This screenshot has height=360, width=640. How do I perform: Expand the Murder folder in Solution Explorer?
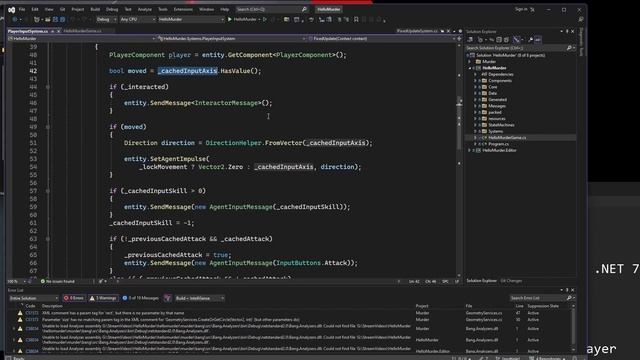click(x=469, y=62)
